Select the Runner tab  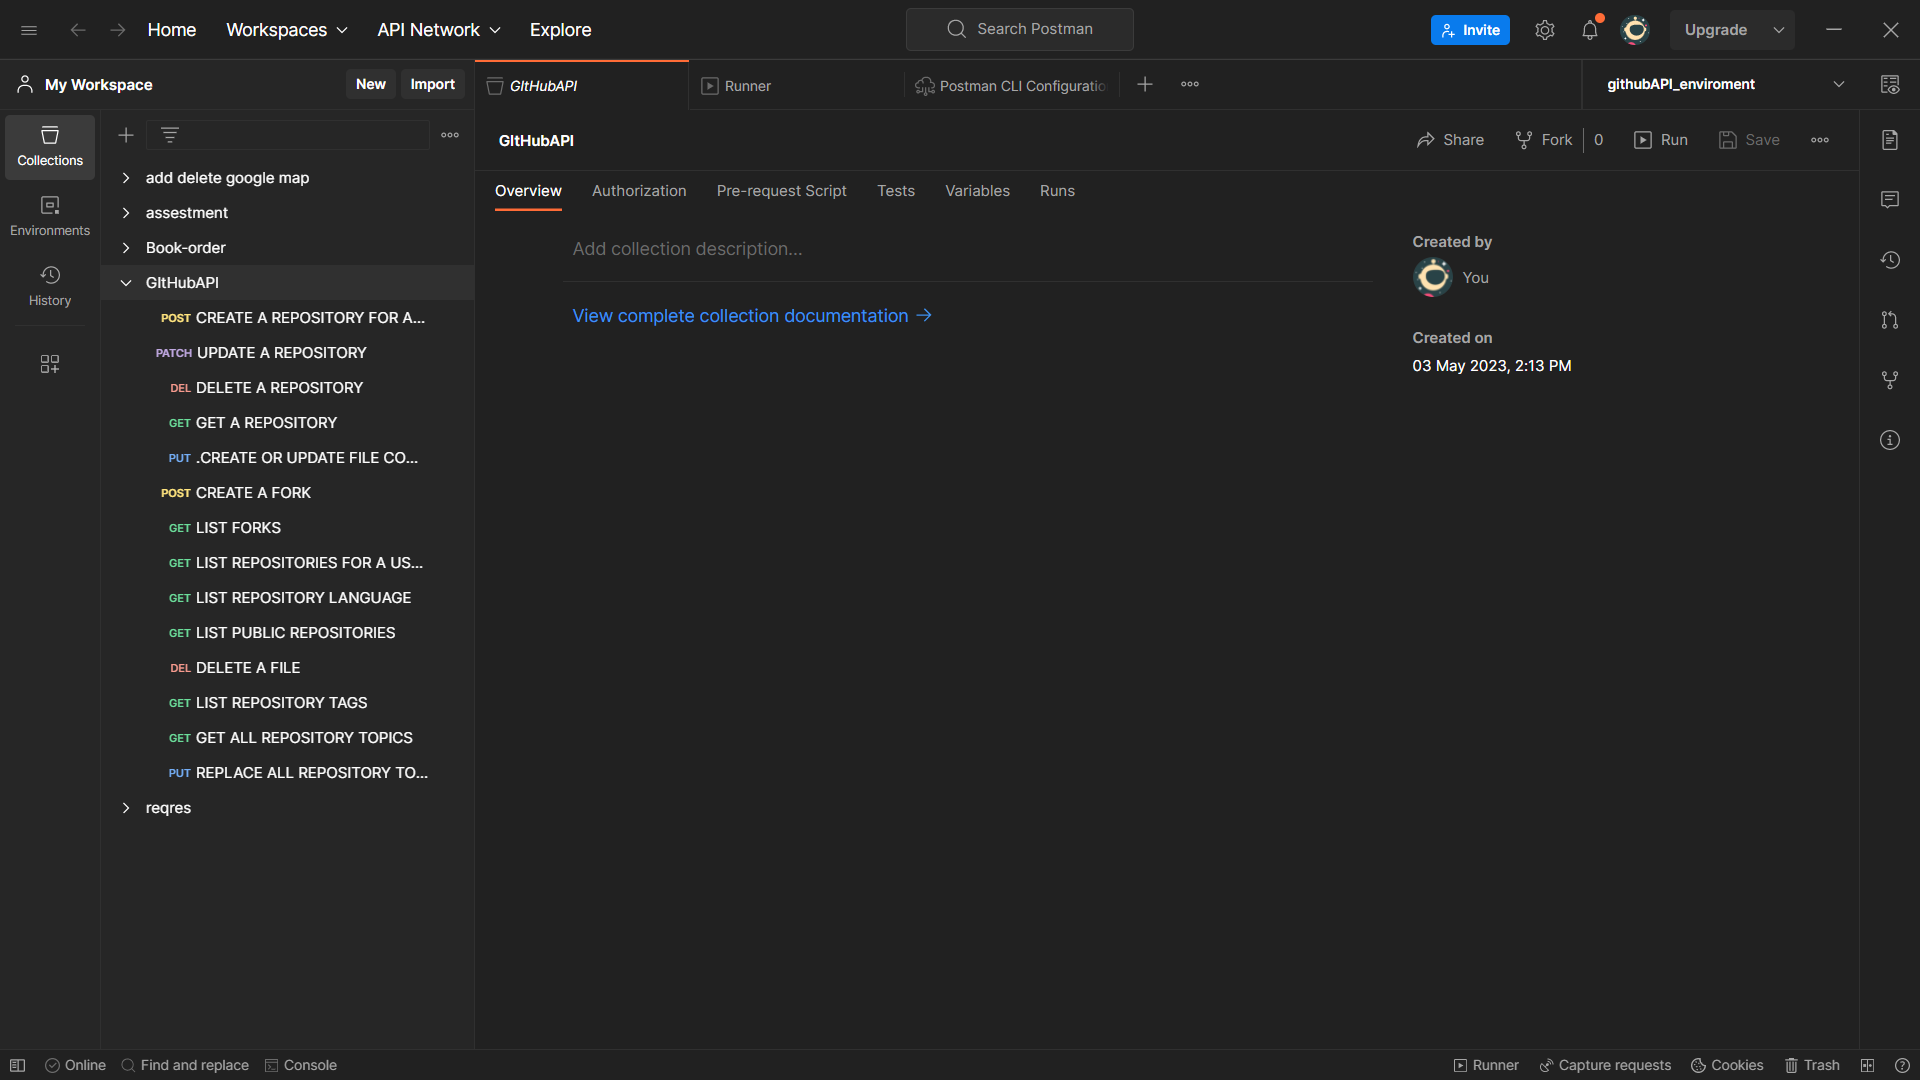(x=795, y=86)
